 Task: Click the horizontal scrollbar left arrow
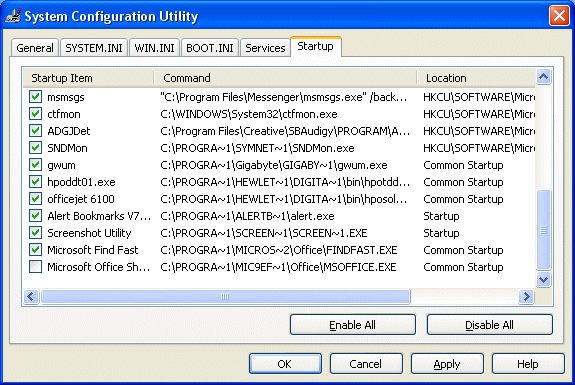(x=31, y=296)
